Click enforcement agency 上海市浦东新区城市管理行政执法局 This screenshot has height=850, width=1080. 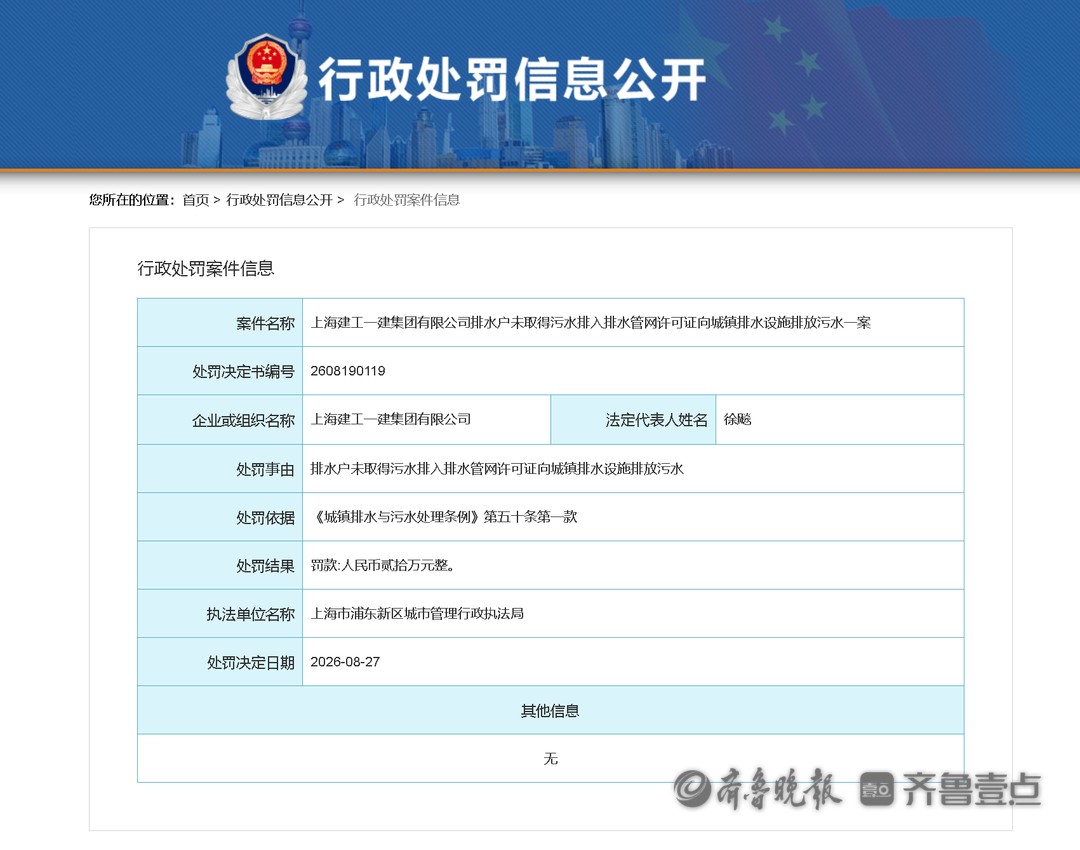[417, 613]
